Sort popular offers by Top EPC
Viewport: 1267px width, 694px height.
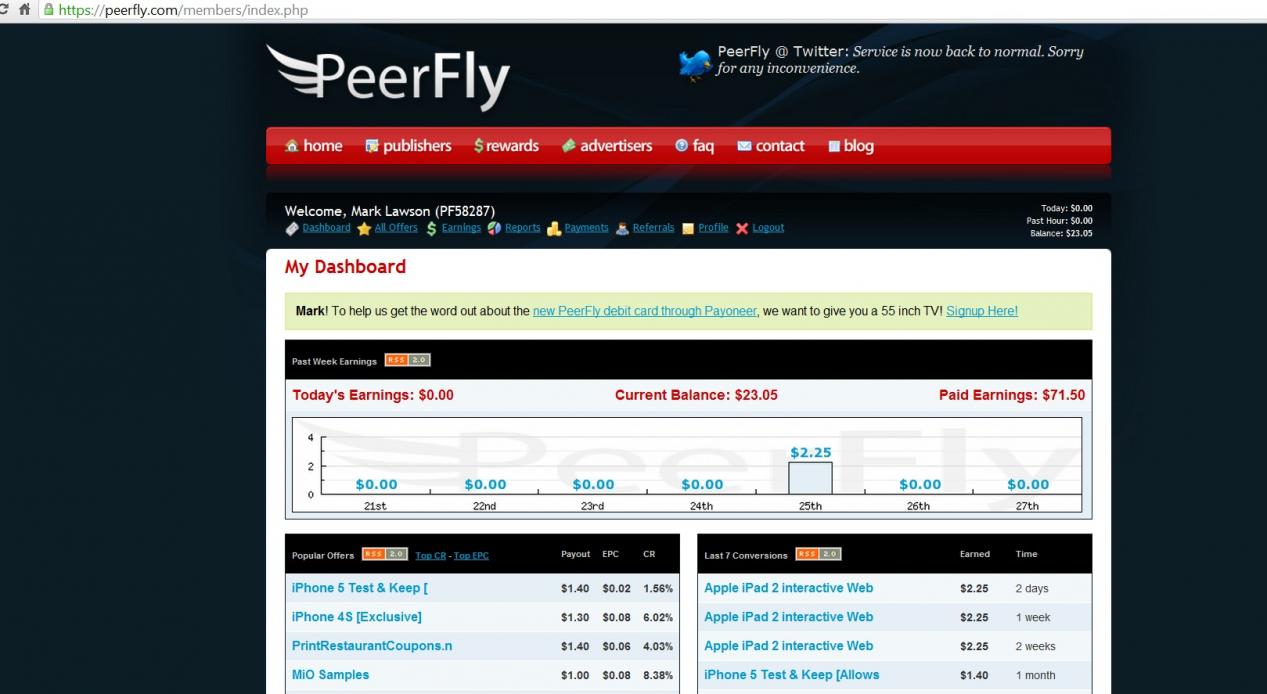(x=471, y=555)
